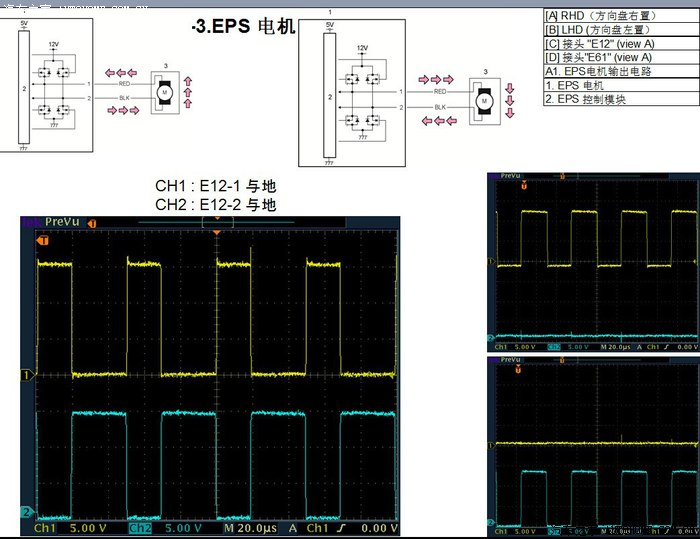700x539 pixels.
Task: Click the Tek logo on large oscilloscope
Action: (29, 222)
